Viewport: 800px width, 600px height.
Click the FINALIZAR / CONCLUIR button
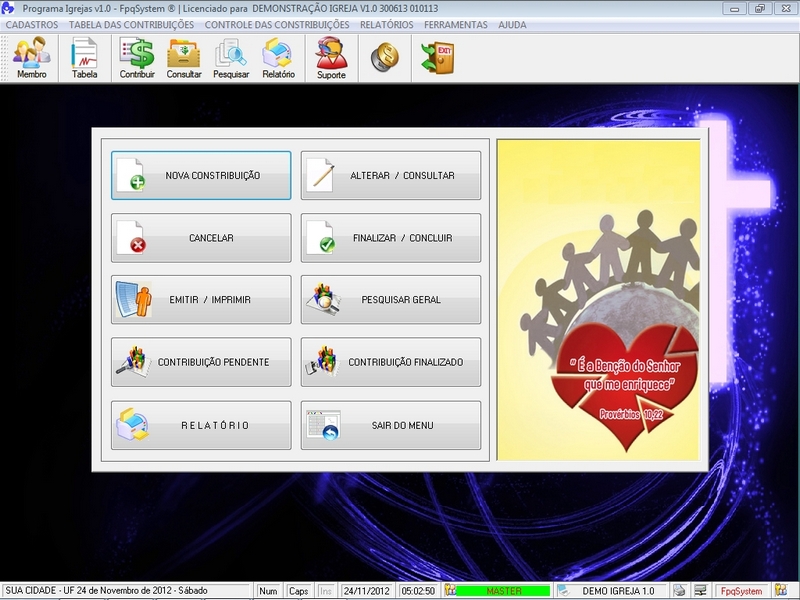(391, 238)
